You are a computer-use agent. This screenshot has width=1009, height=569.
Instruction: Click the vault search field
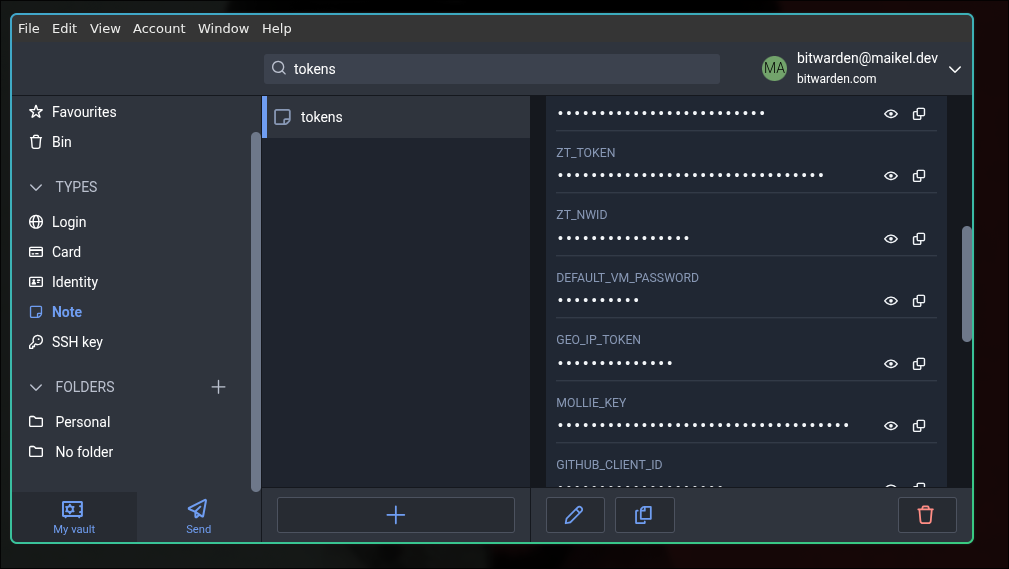click(500, 69)
